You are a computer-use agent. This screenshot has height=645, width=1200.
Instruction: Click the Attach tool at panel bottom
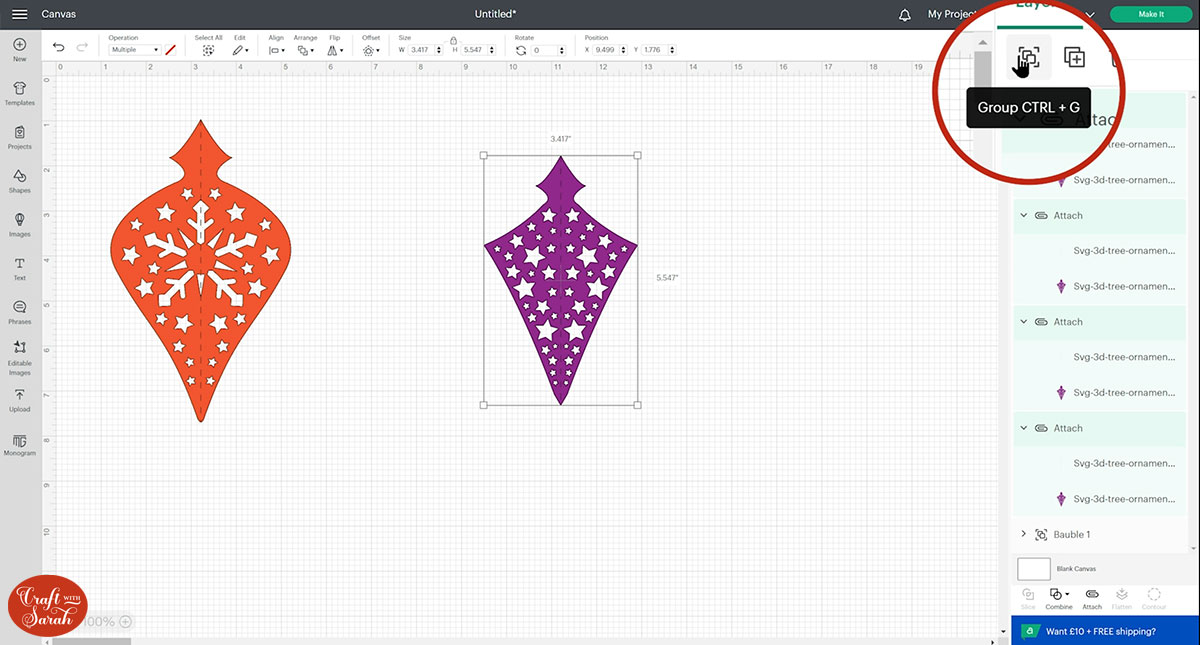coord(1092,597)
